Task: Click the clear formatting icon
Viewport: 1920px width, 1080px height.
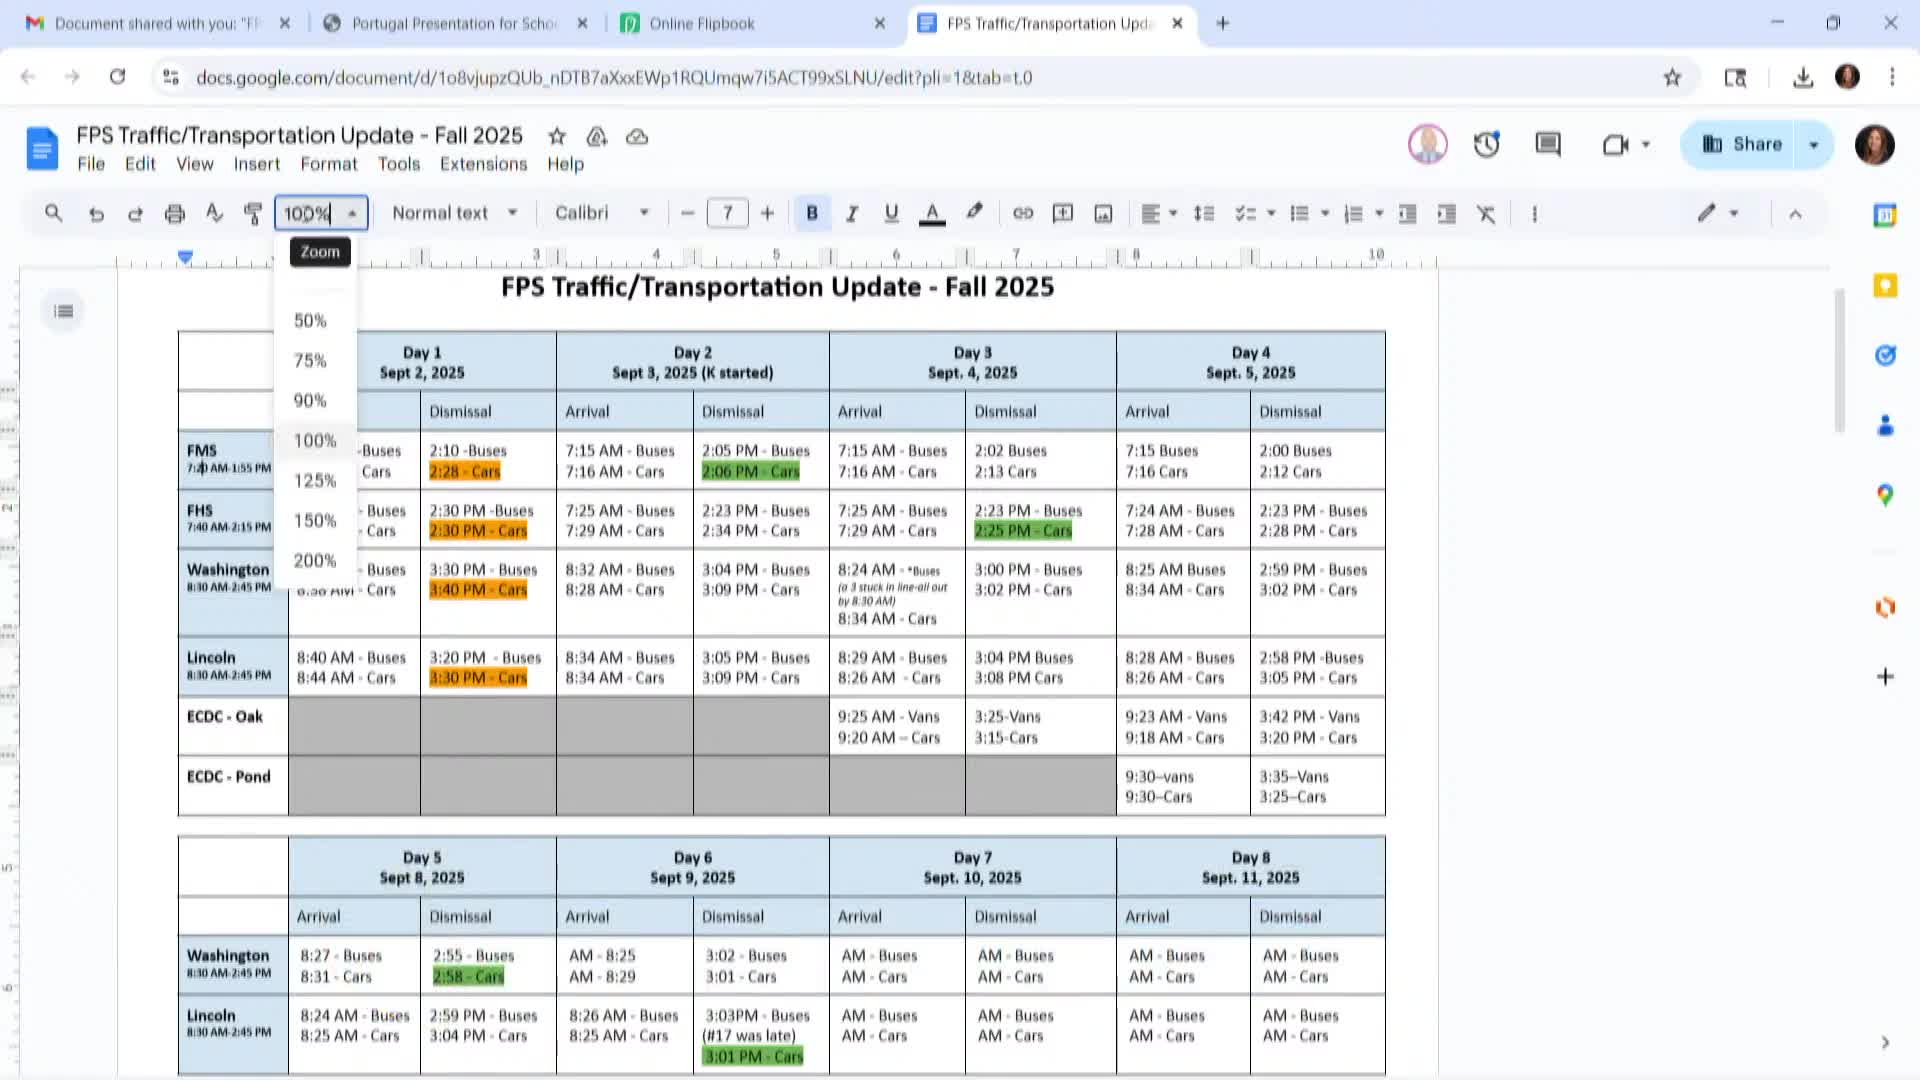Action: pos(1486,213)
